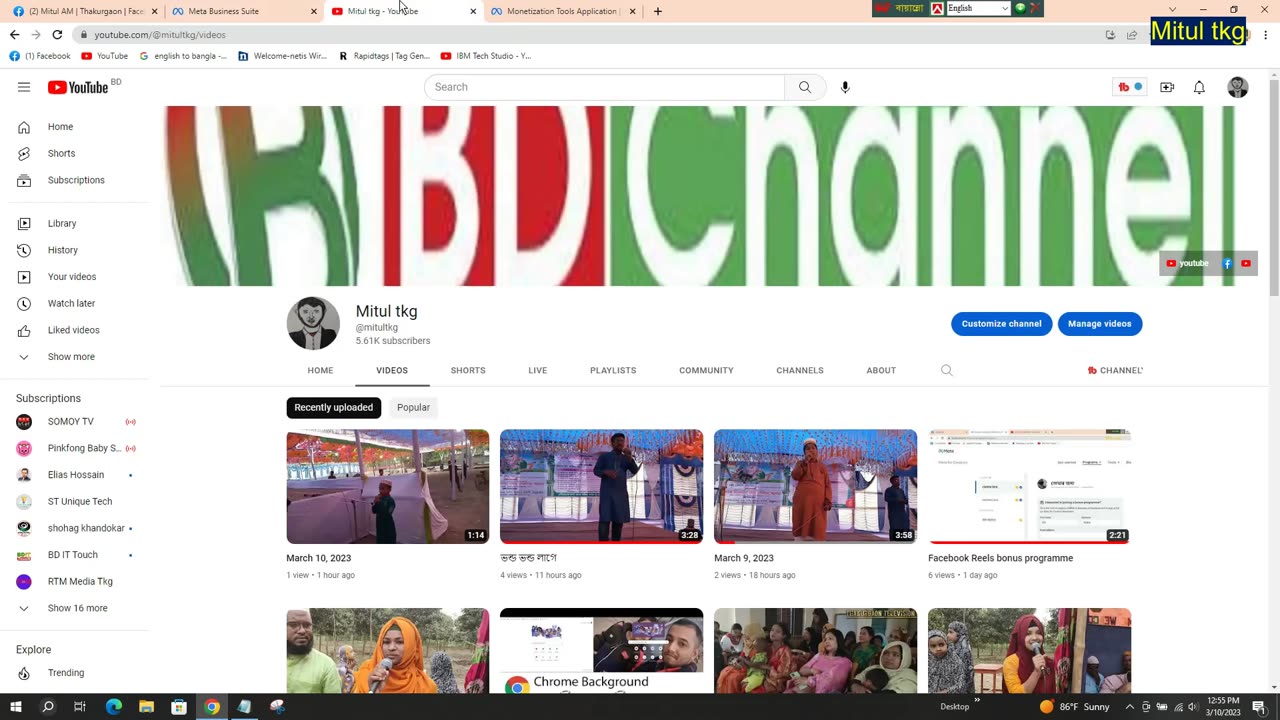Viewport: 1280px width, 720px height.
Task: Open taskbar search
Action: (47, 707)
